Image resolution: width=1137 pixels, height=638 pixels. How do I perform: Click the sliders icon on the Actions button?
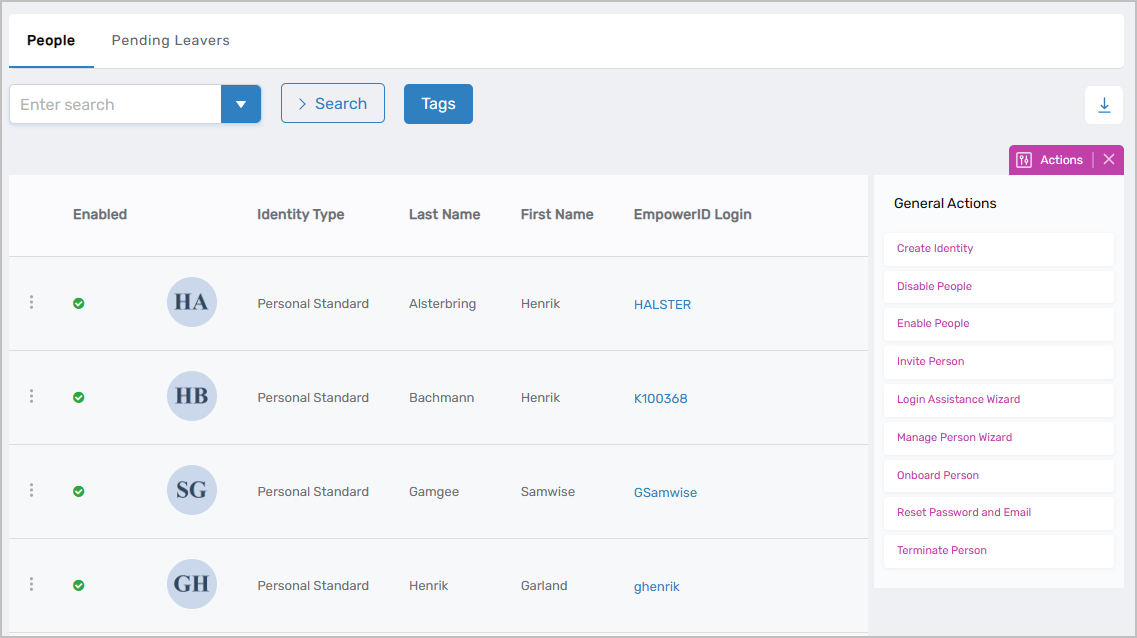coord(1023,159)
